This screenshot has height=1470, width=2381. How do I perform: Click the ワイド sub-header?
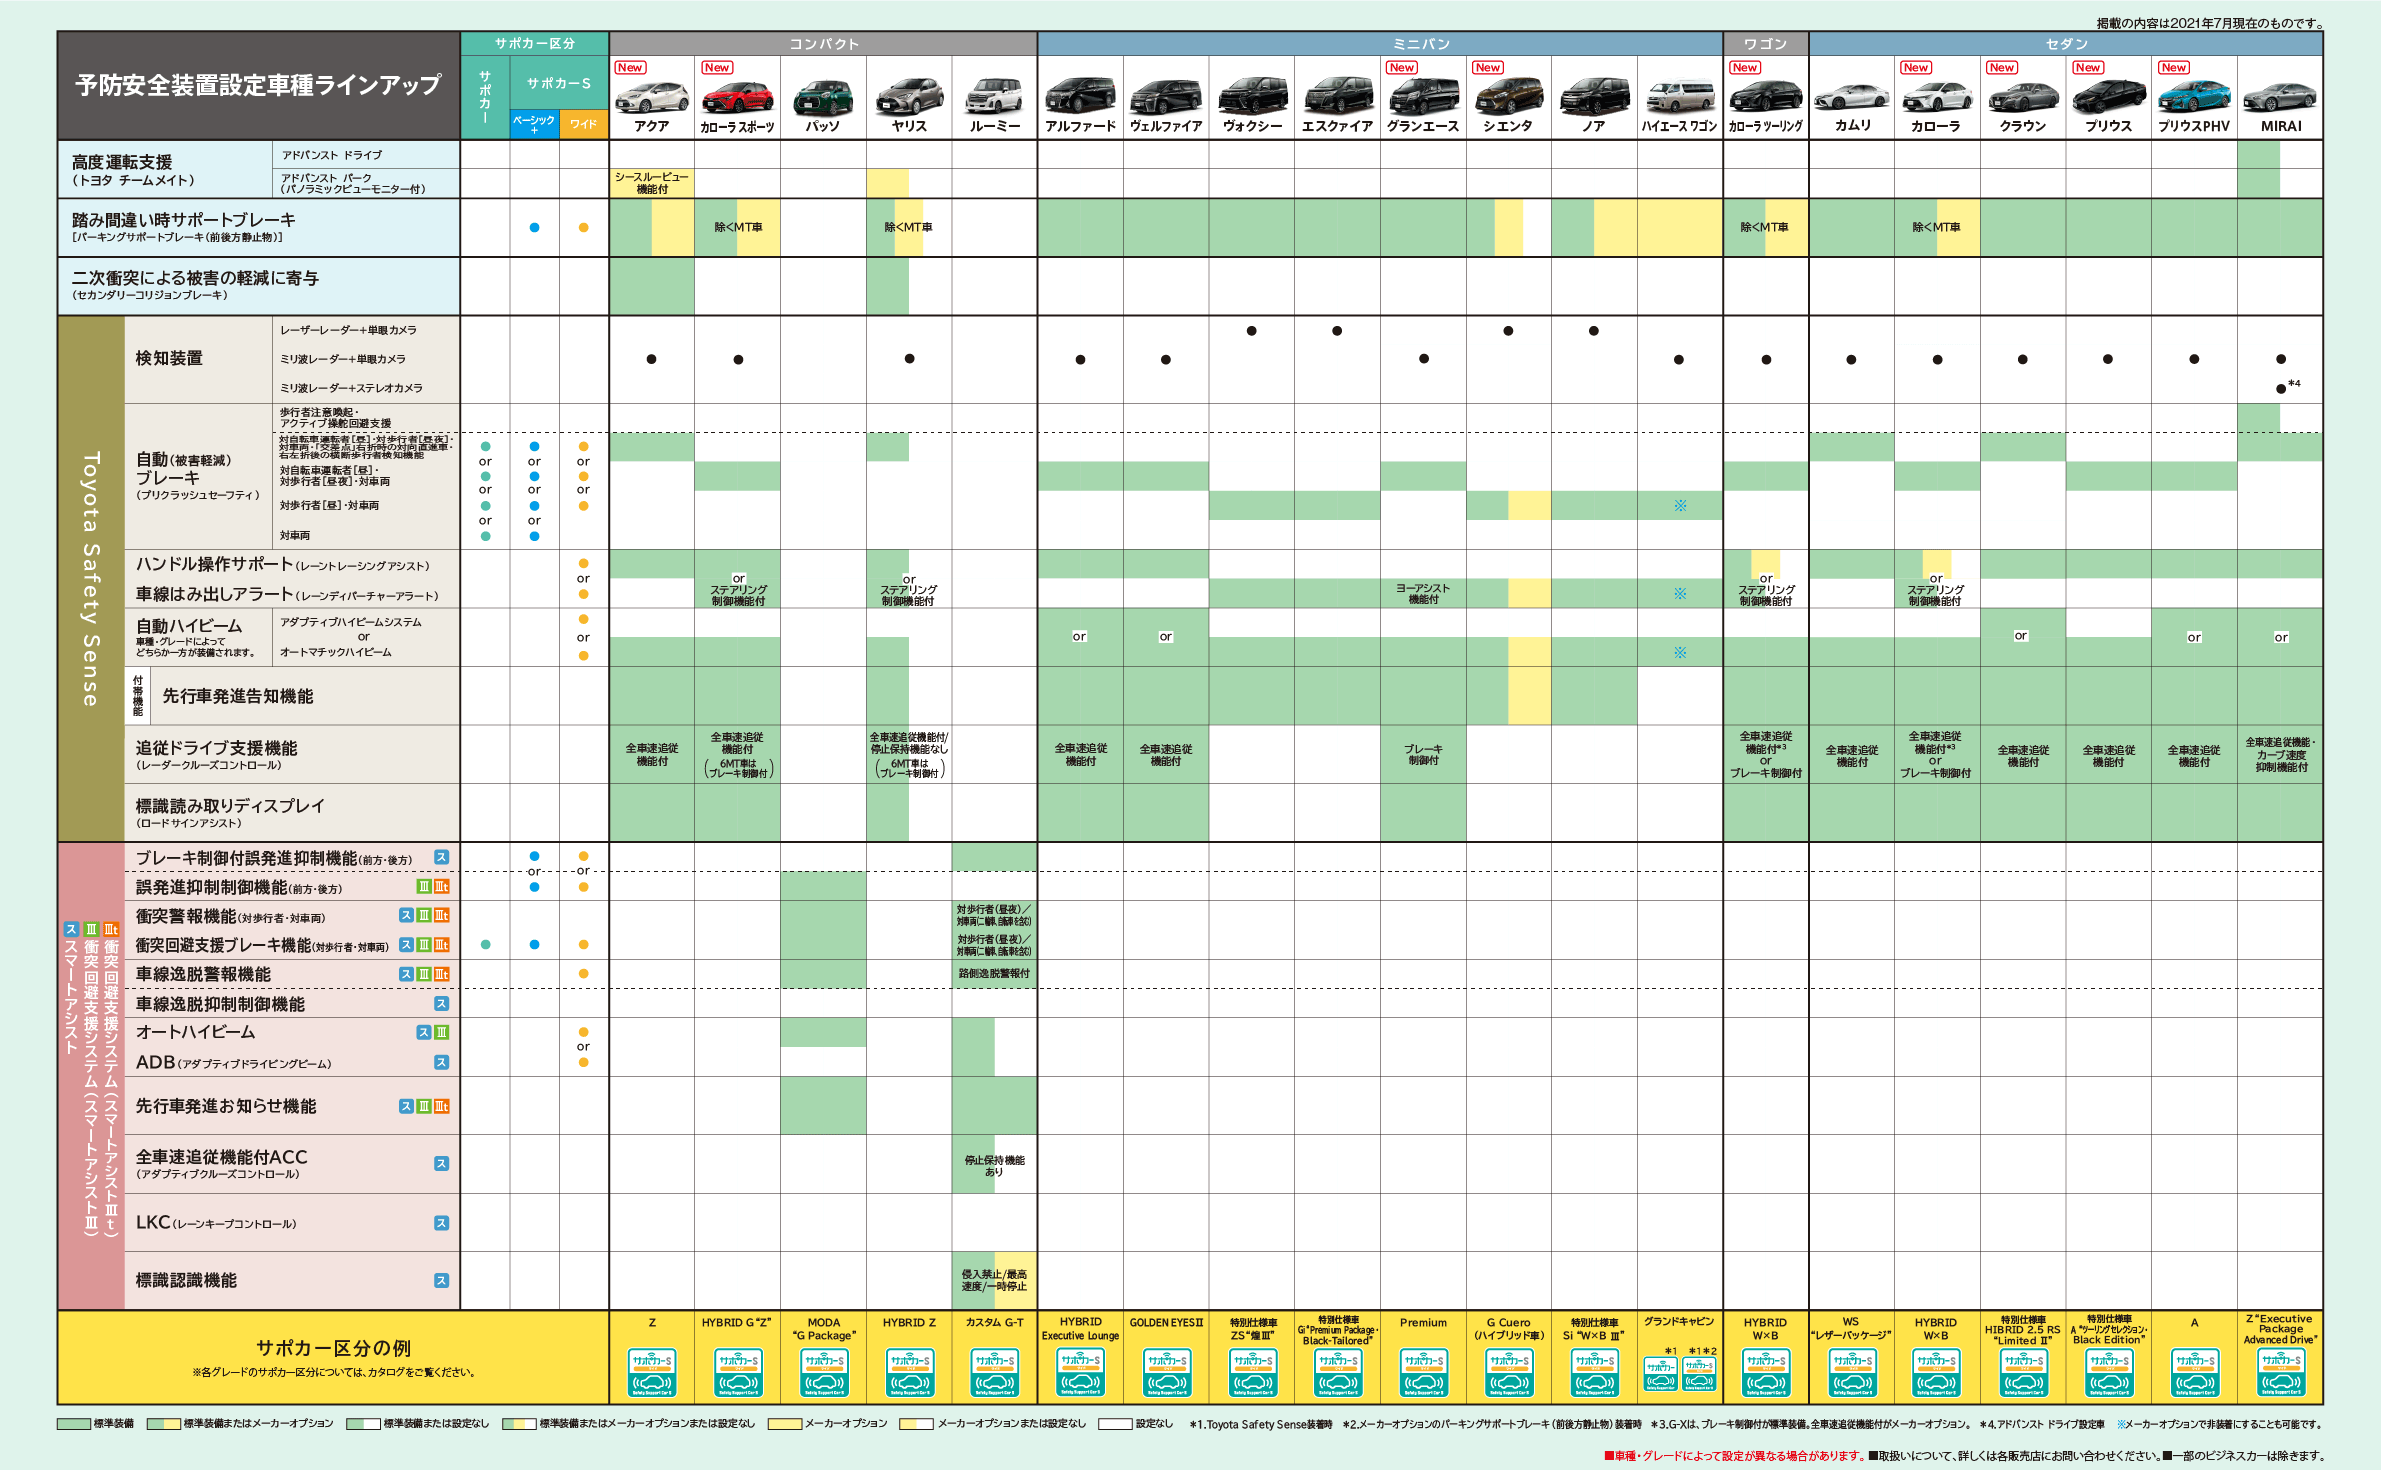coord(584,124)
